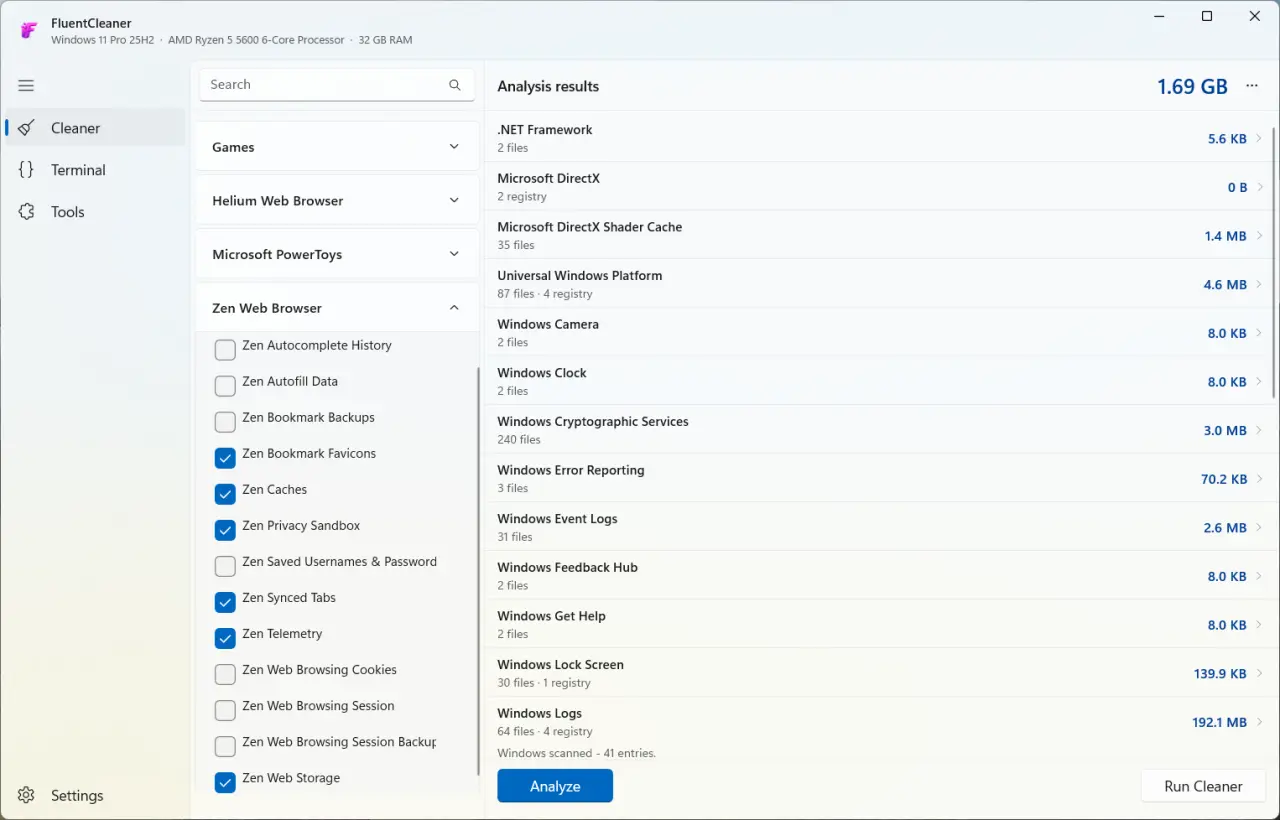Click the FluentCleaner app logo

click(x=28, y=30)
